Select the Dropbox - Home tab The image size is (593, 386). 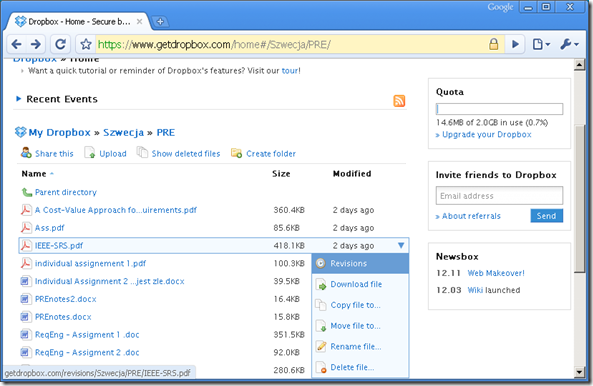[79, 22]
